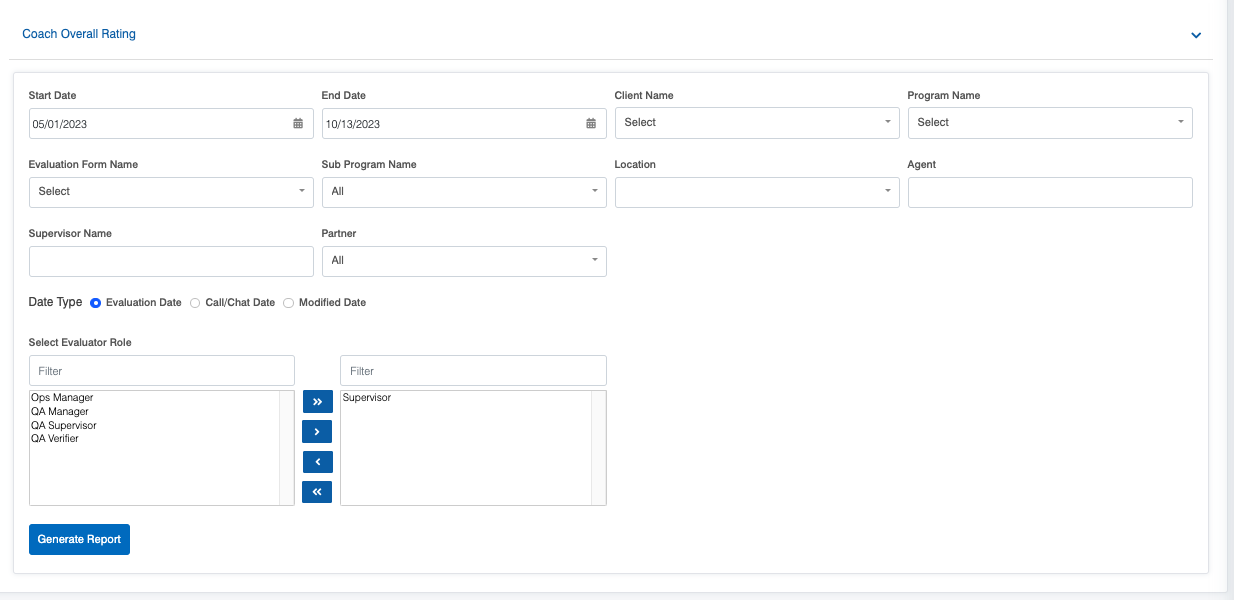Screen dimensions: 1234x600
Task: Select the Modified Date radio button
Action: tap(288, 302)
